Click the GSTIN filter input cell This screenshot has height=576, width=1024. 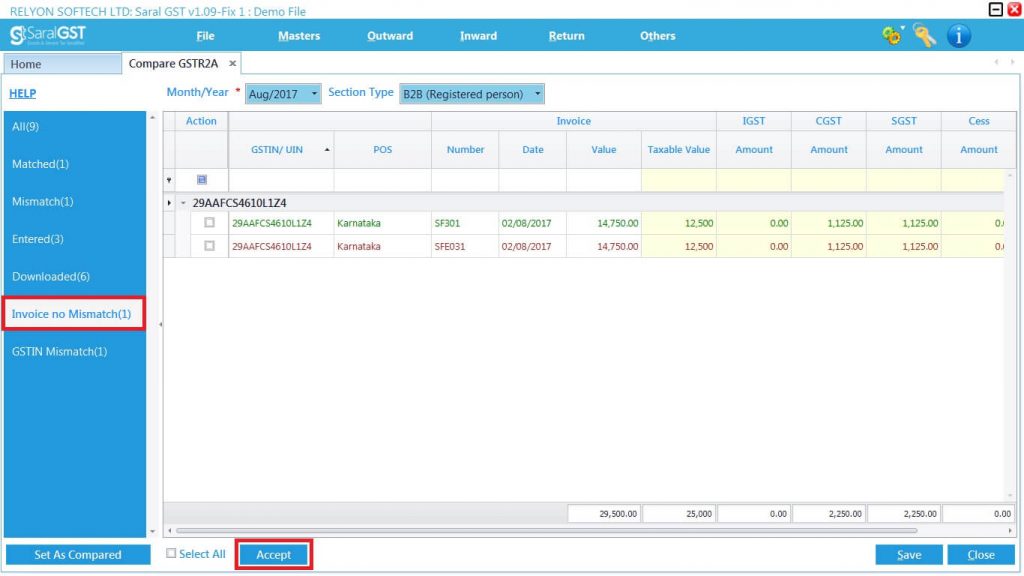tap(281, 180)
